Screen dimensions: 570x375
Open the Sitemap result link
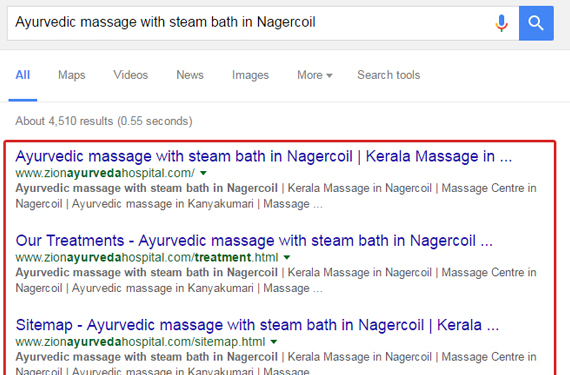click(x=257, y=325)
